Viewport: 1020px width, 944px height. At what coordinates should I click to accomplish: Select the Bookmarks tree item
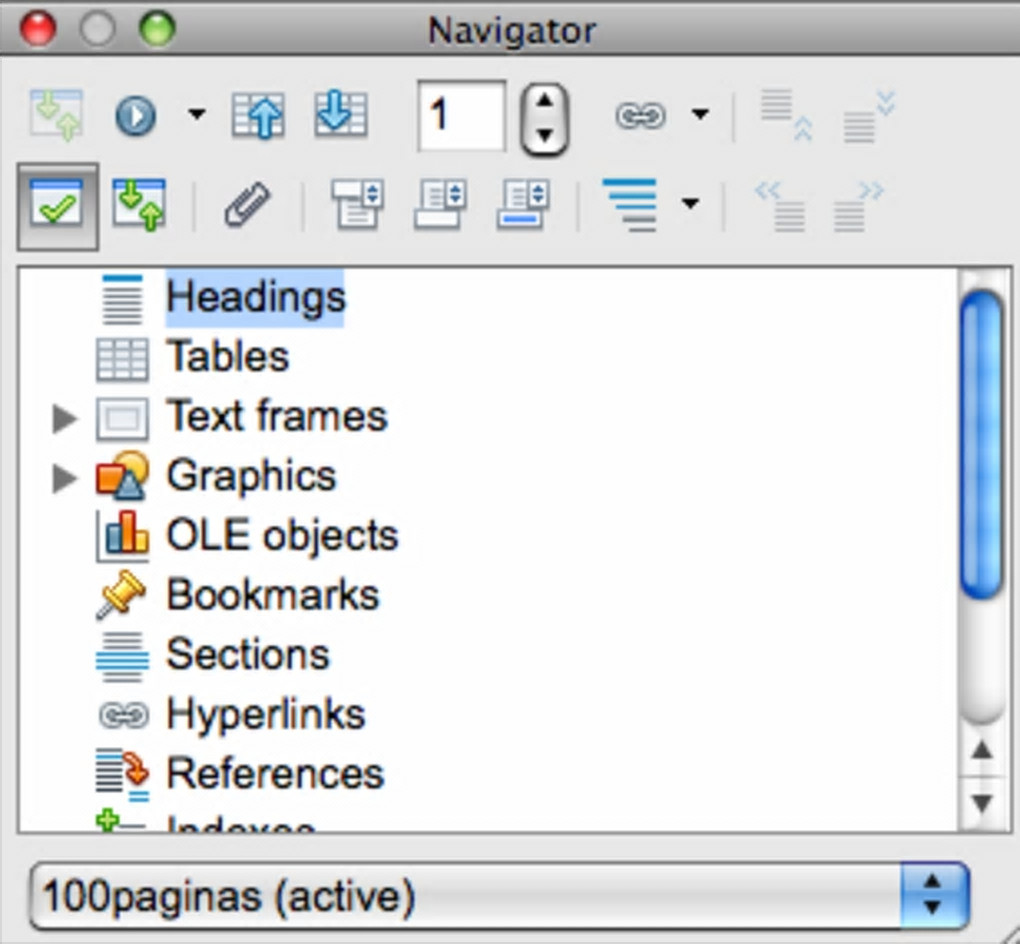pyautogui.click(x=273, y=595)
